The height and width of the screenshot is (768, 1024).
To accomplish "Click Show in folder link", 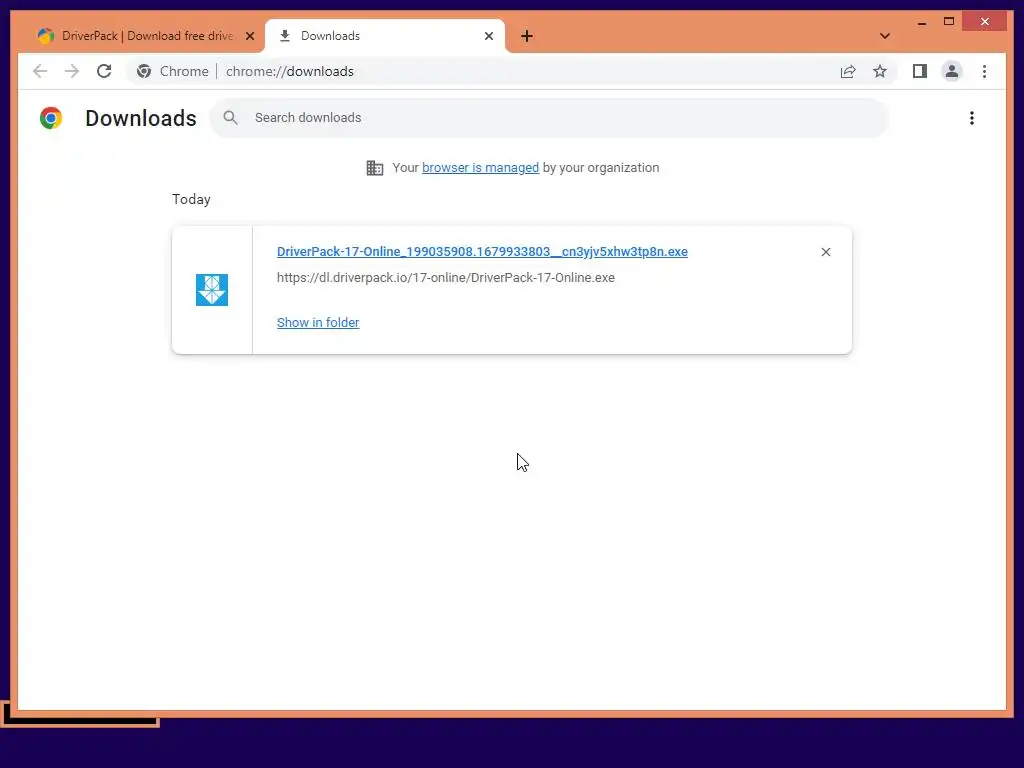I will pos(318,323).
